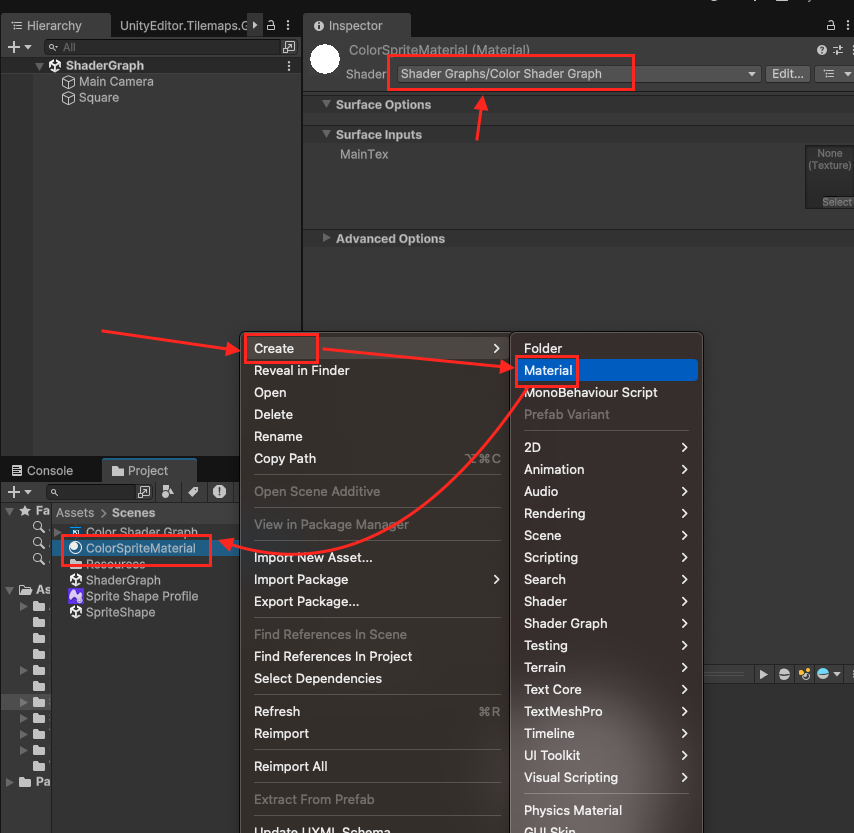Click Project search open-in-window icon
The height and width of the screenshot is (833, 854).
(144, 492)
